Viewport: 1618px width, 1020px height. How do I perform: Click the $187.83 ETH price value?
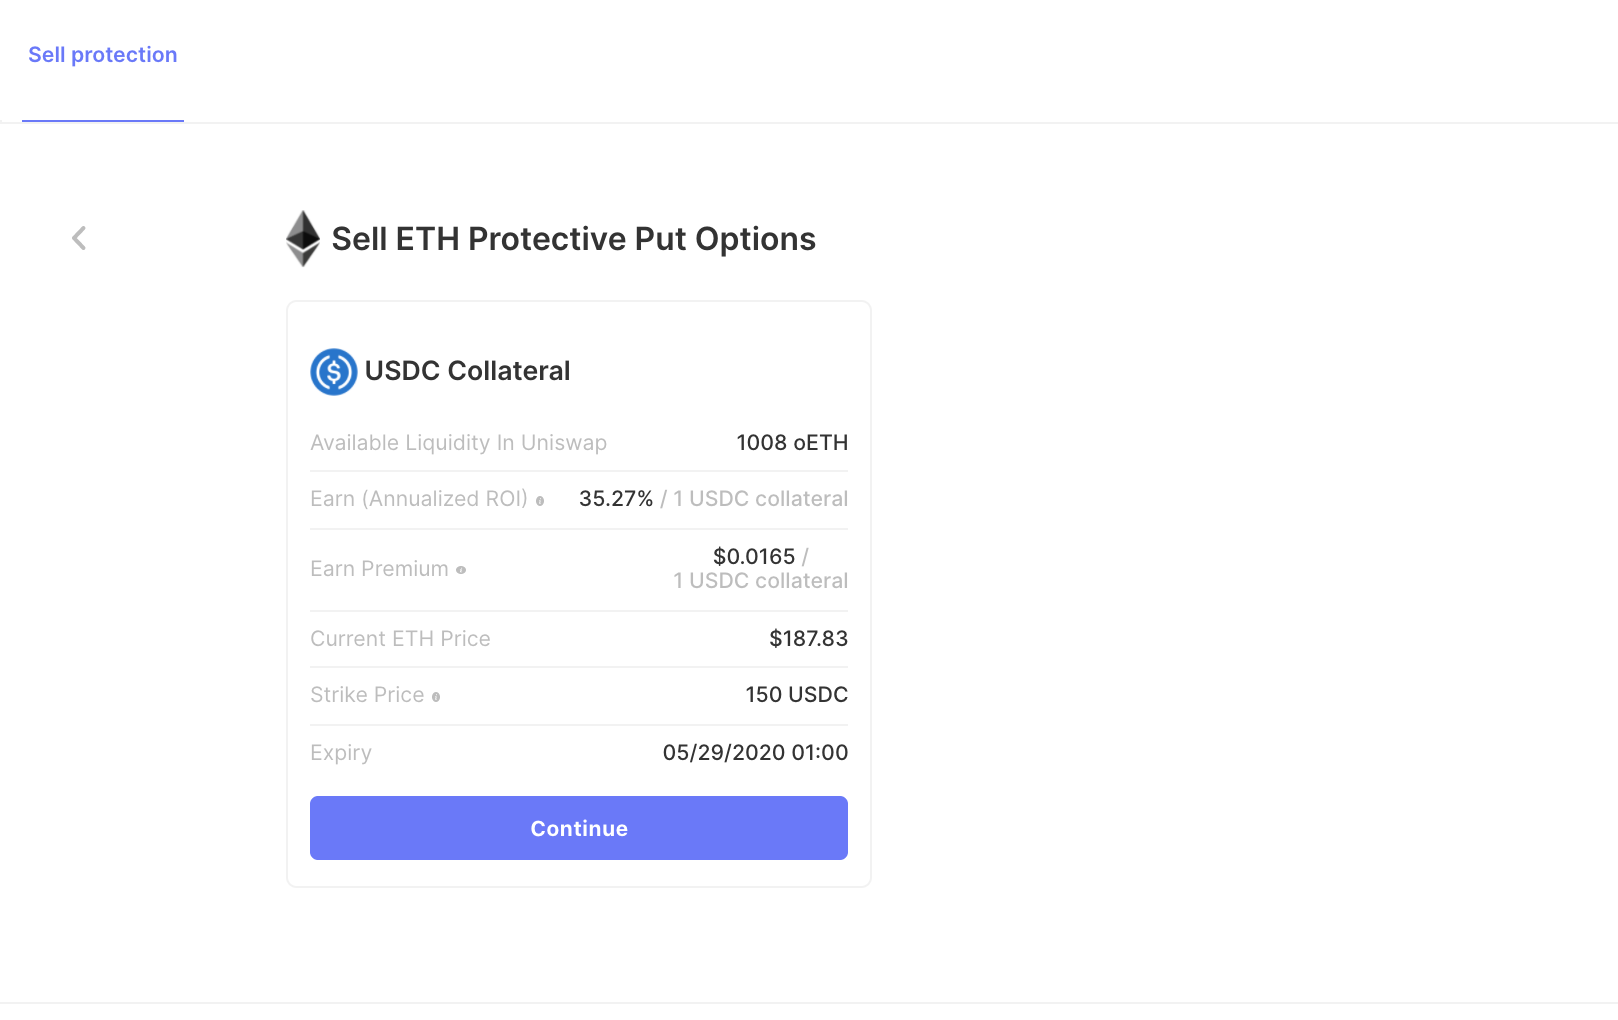pos(808,639)
